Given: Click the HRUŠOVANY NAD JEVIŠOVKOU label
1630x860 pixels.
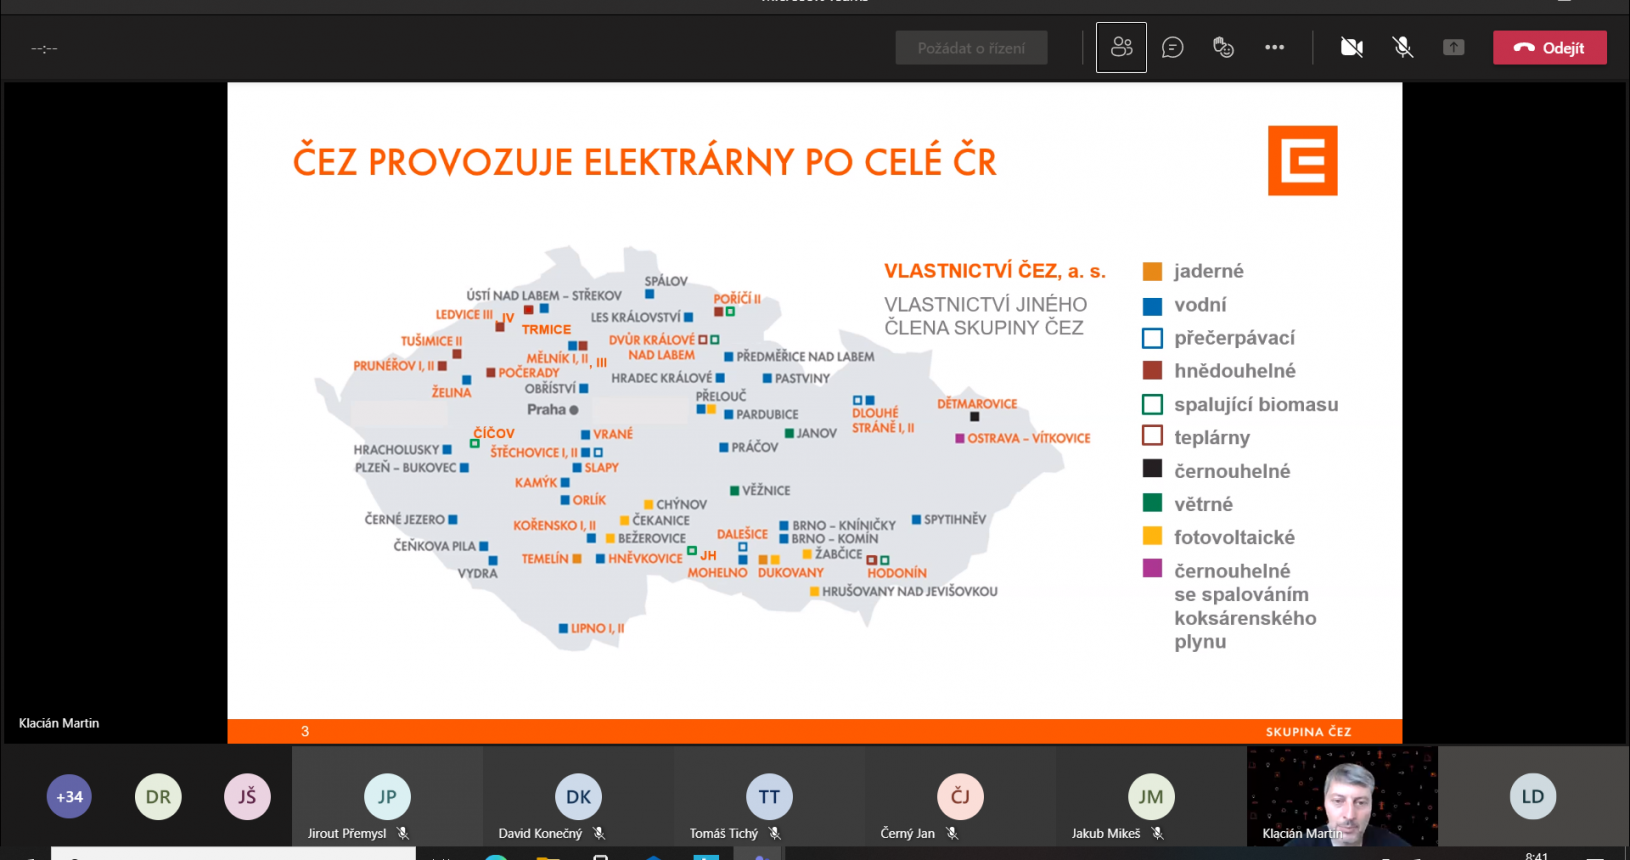Looking at the screenshot, I should coord(910,592).
